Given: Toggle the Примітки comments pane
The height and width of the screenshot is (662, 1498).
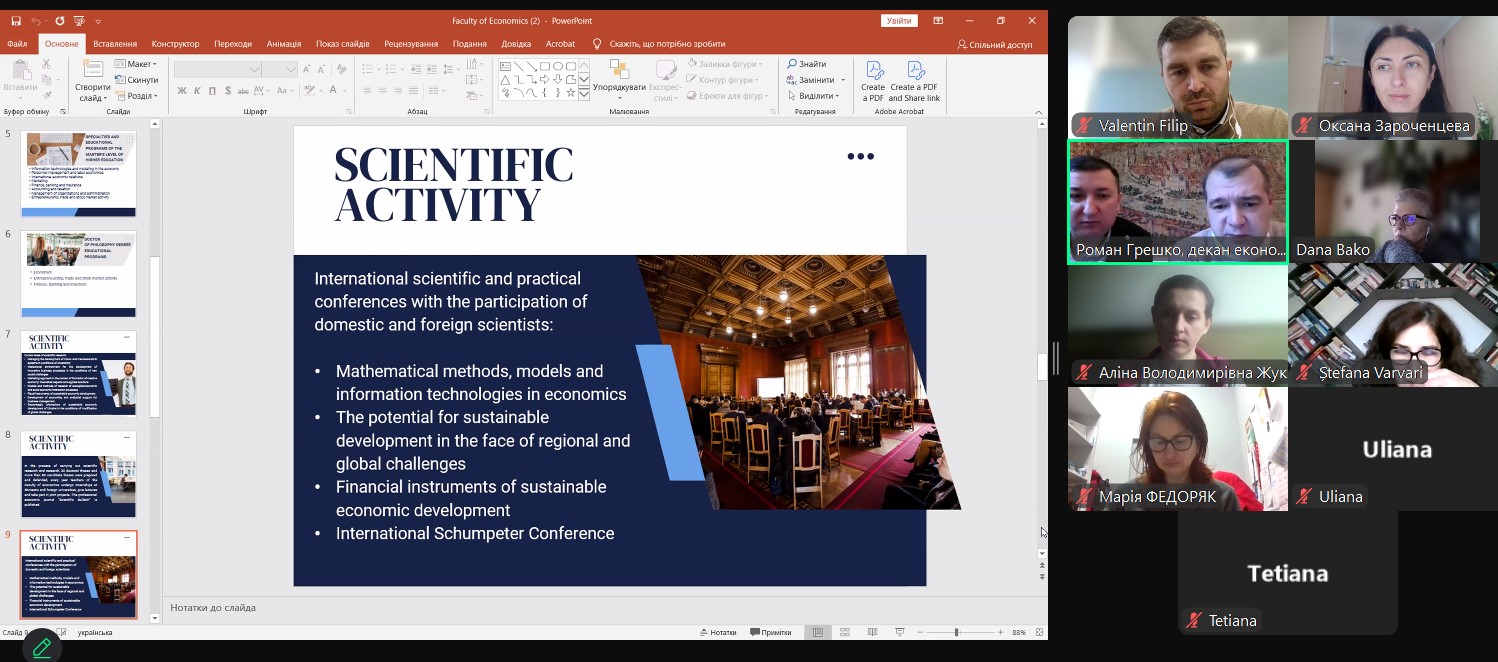Looking at the screenshot, I should [x=770, y=632].
